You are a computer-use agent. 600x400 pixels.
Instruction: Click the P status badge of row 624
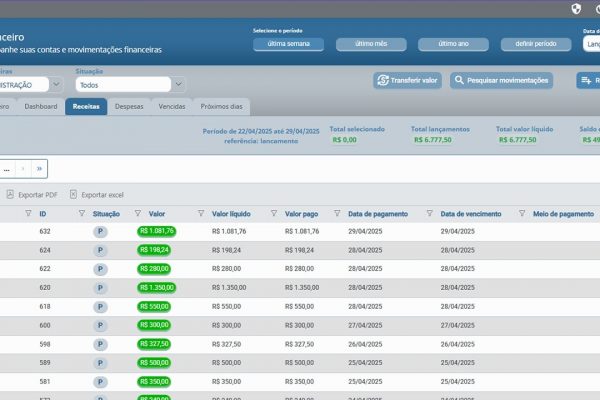click(100, 250)
